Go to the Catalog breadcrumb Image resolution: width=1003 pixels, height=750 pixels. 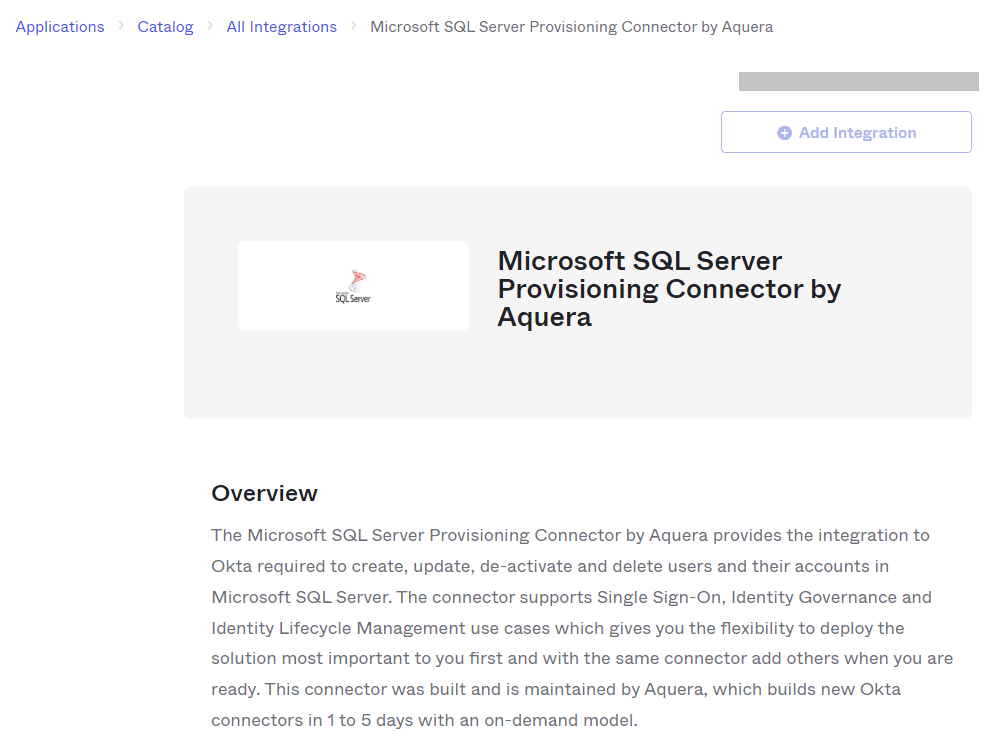[165, 27]
